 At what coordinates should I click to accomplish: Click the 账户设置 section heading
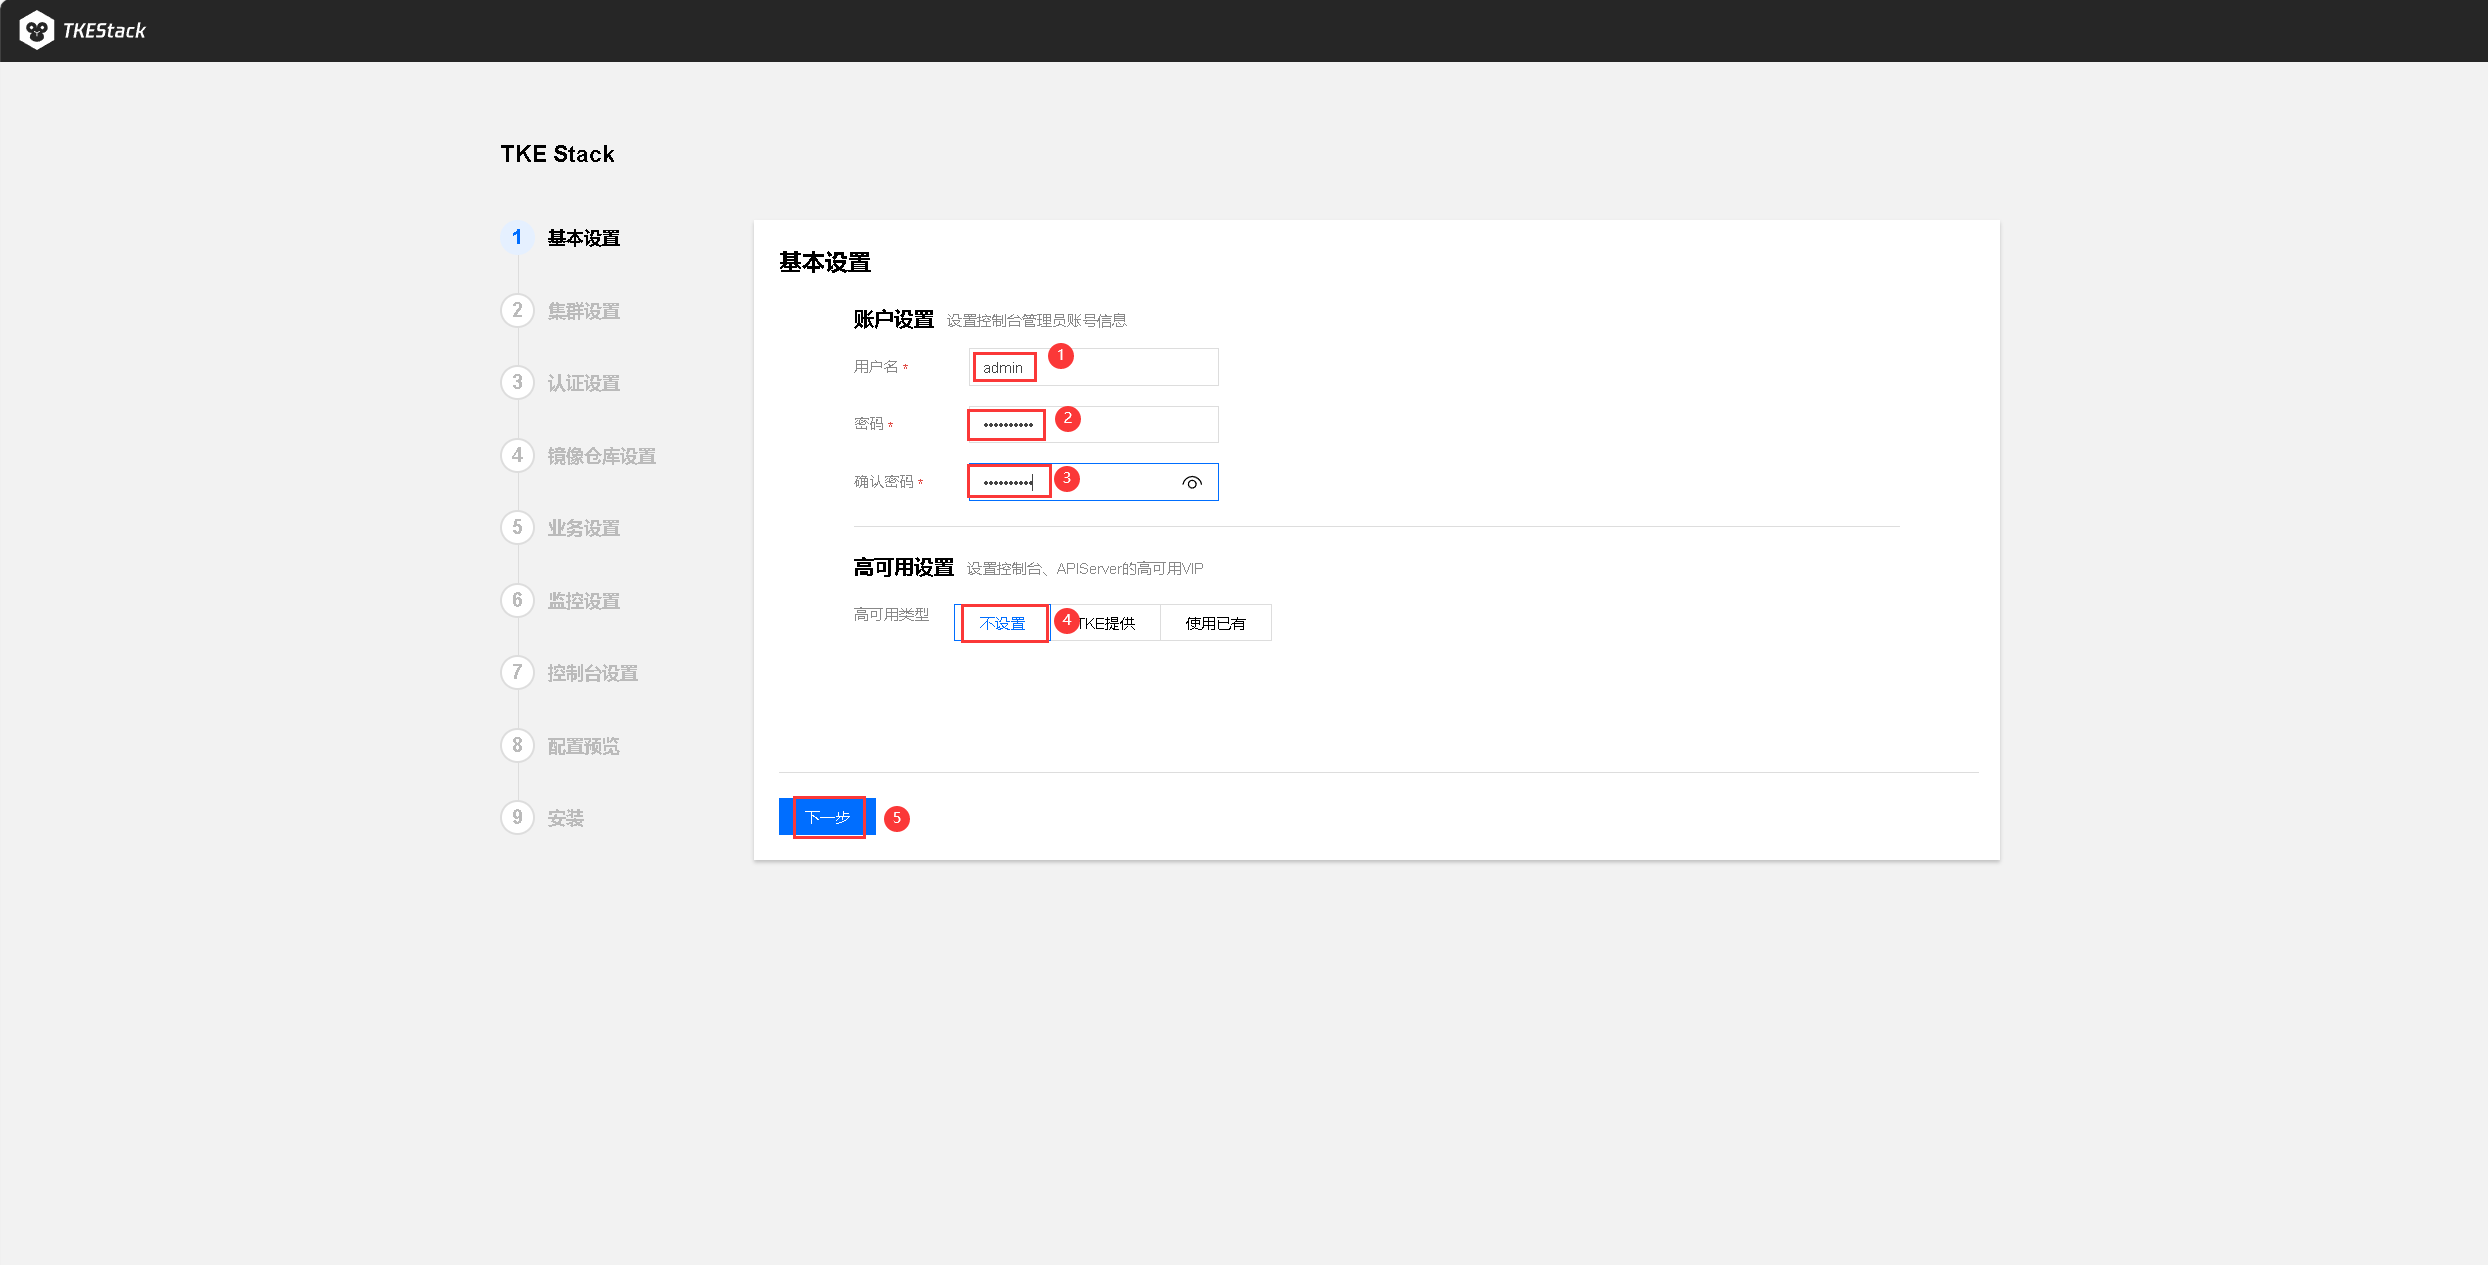[894, 320]
